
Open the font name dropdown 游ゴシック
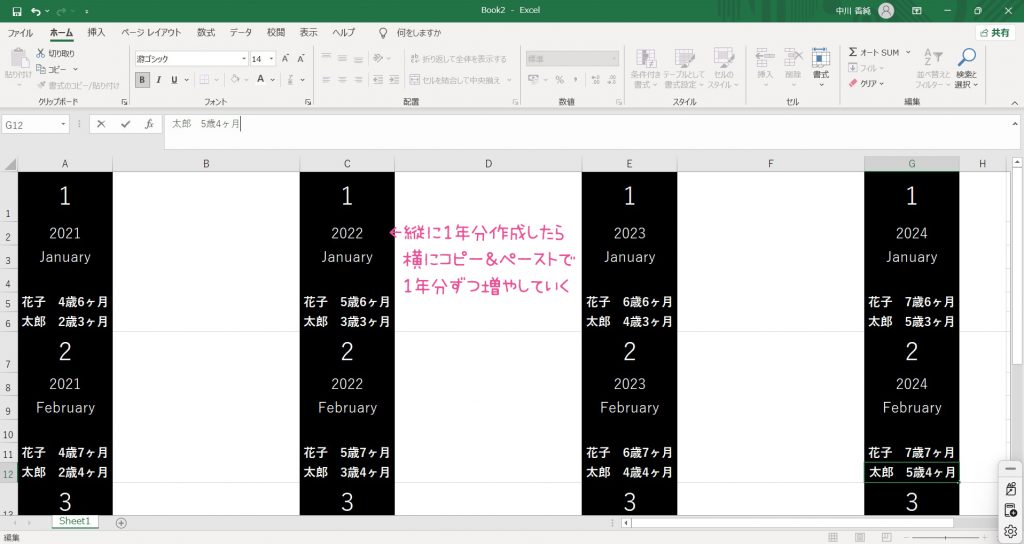[x=243, y=59]
